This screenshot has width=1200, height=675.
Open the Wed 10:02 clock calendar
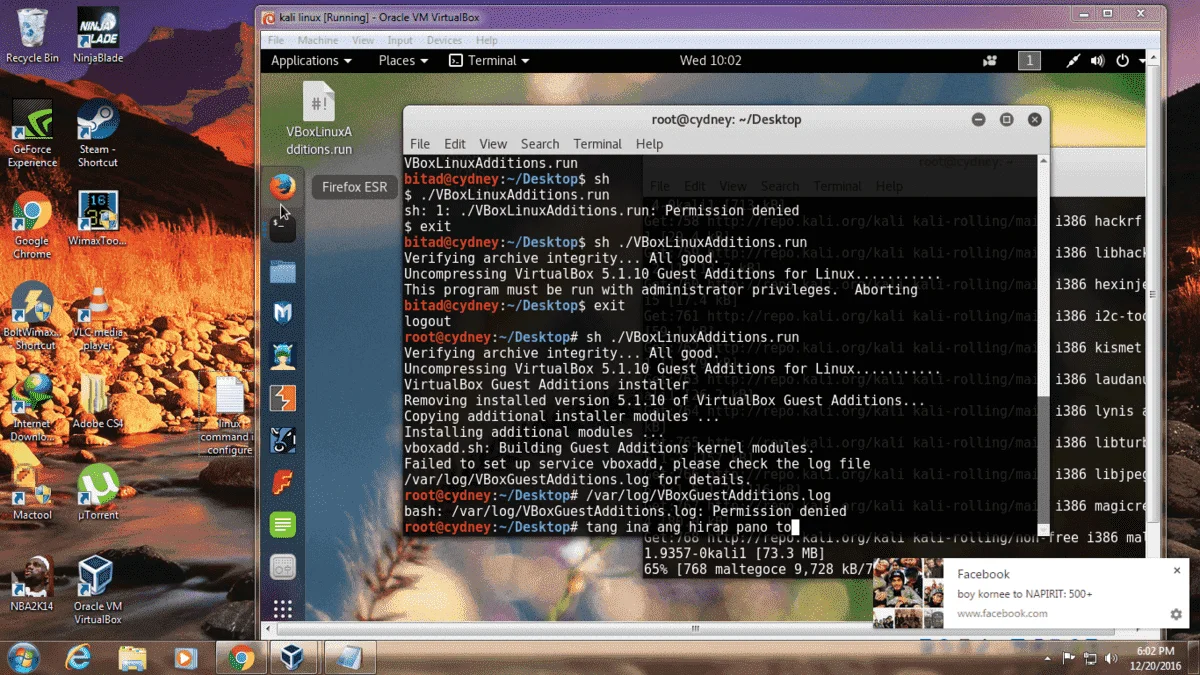pyautogui.click(x=710, y=61)
